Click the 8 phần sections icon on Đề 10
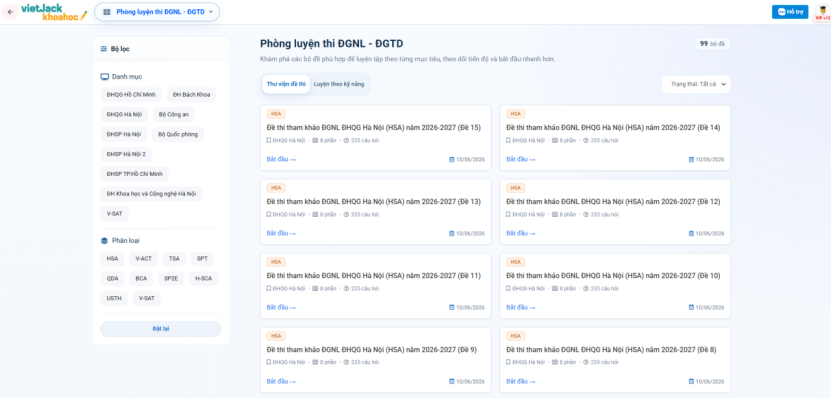 555,289
